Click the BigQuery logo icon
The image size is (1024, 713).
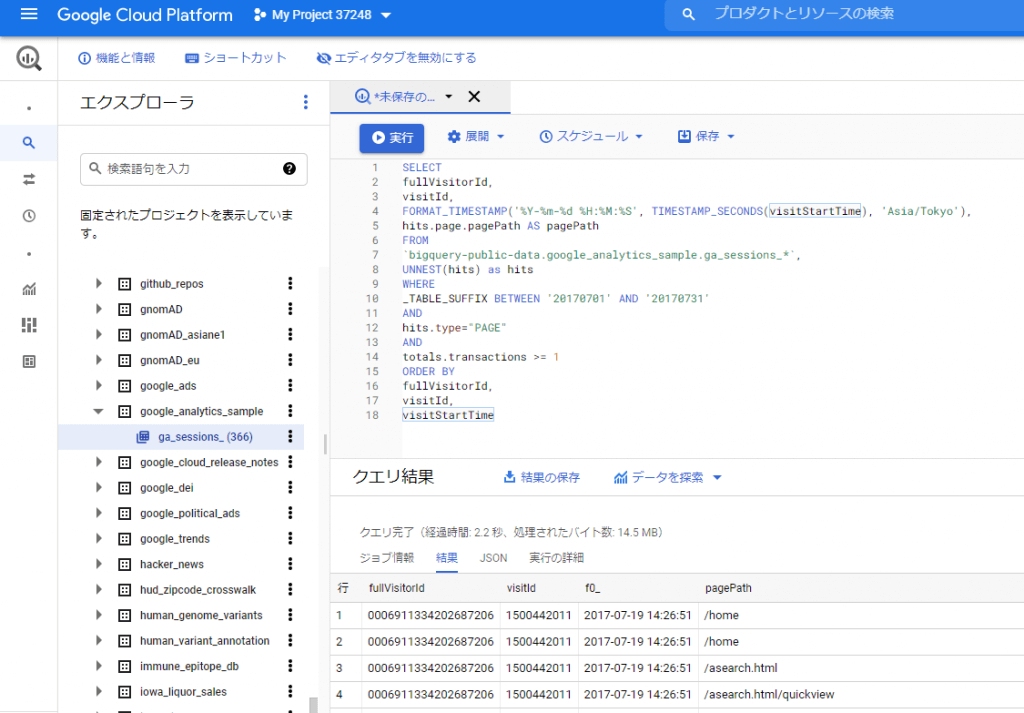click(29, 58)
